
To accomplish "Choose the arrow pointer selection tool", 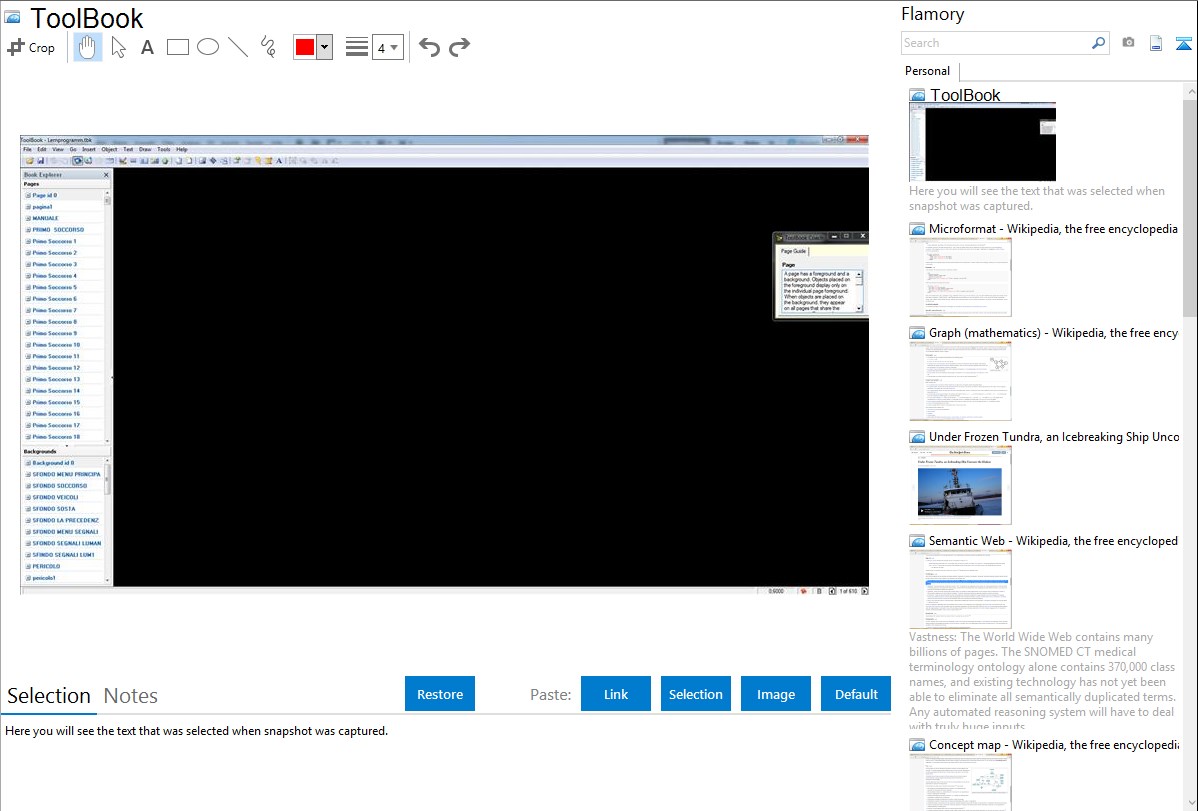I will point(118,47).
